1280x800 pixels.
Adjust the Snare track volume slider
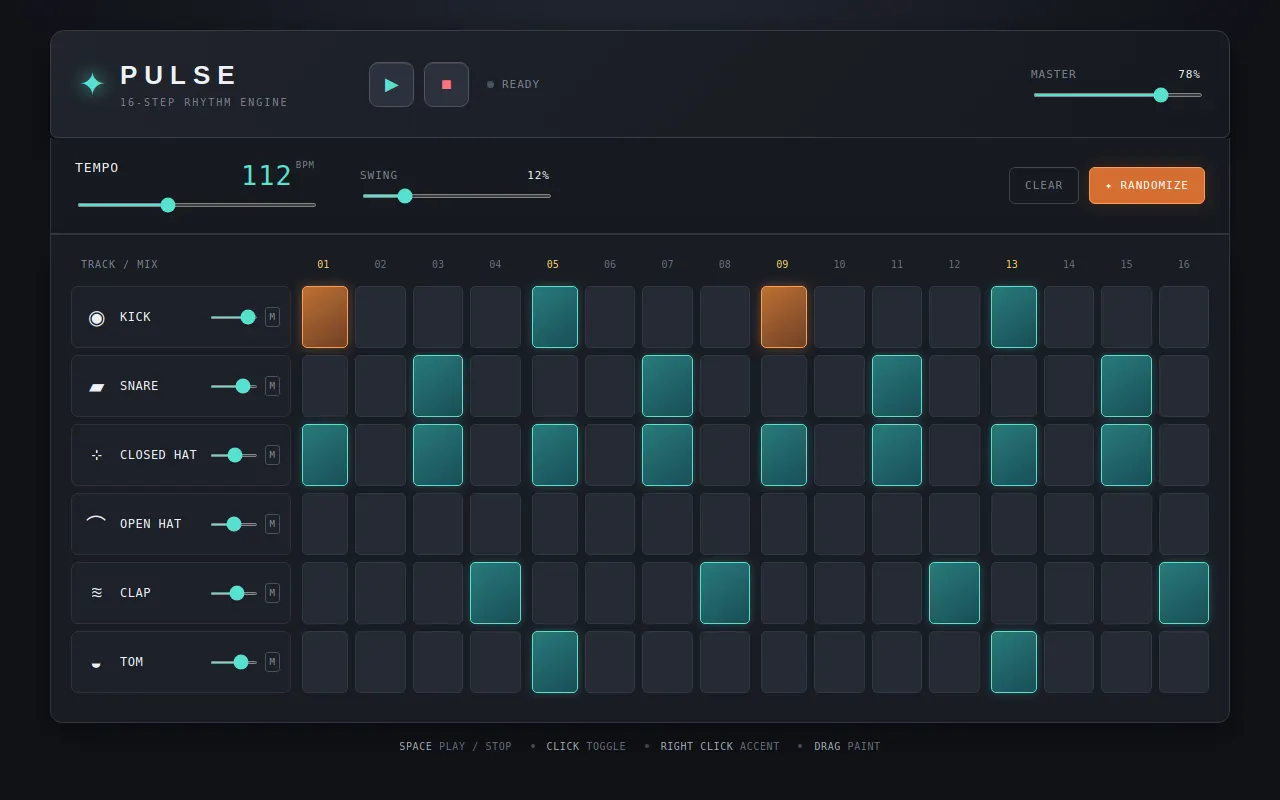[234, 386]
